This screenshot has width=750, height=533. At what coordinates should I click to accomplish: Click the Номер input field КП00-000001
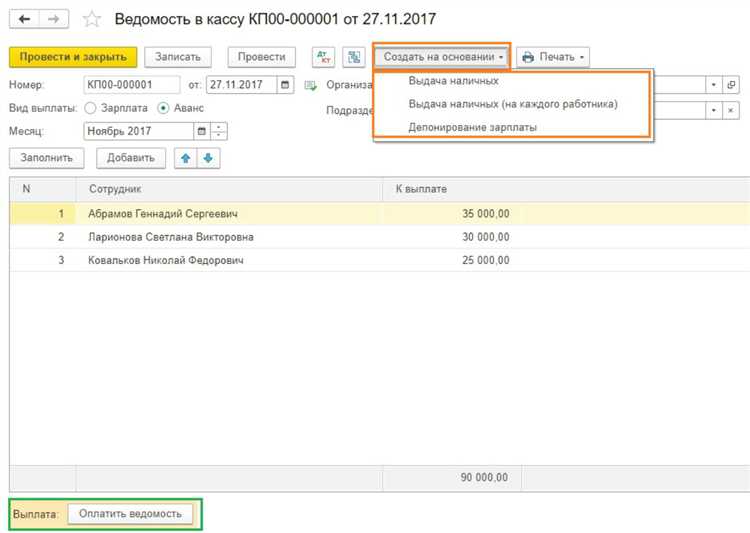click(x=132, y=85)
